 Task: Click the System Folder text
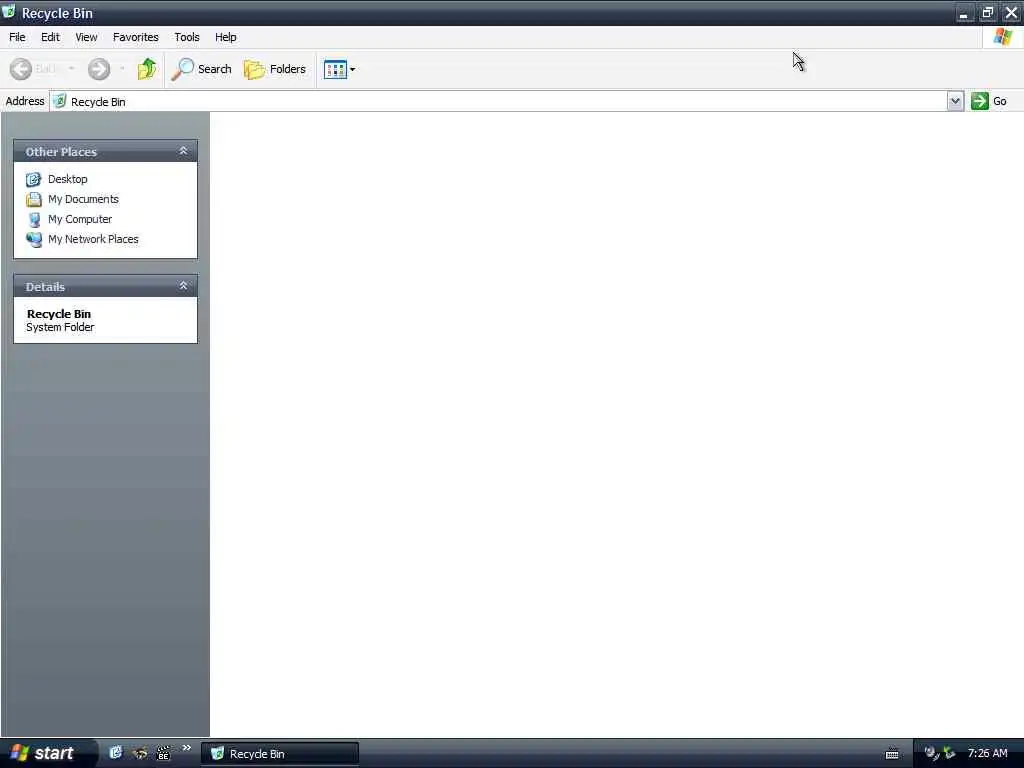[60, 327]
